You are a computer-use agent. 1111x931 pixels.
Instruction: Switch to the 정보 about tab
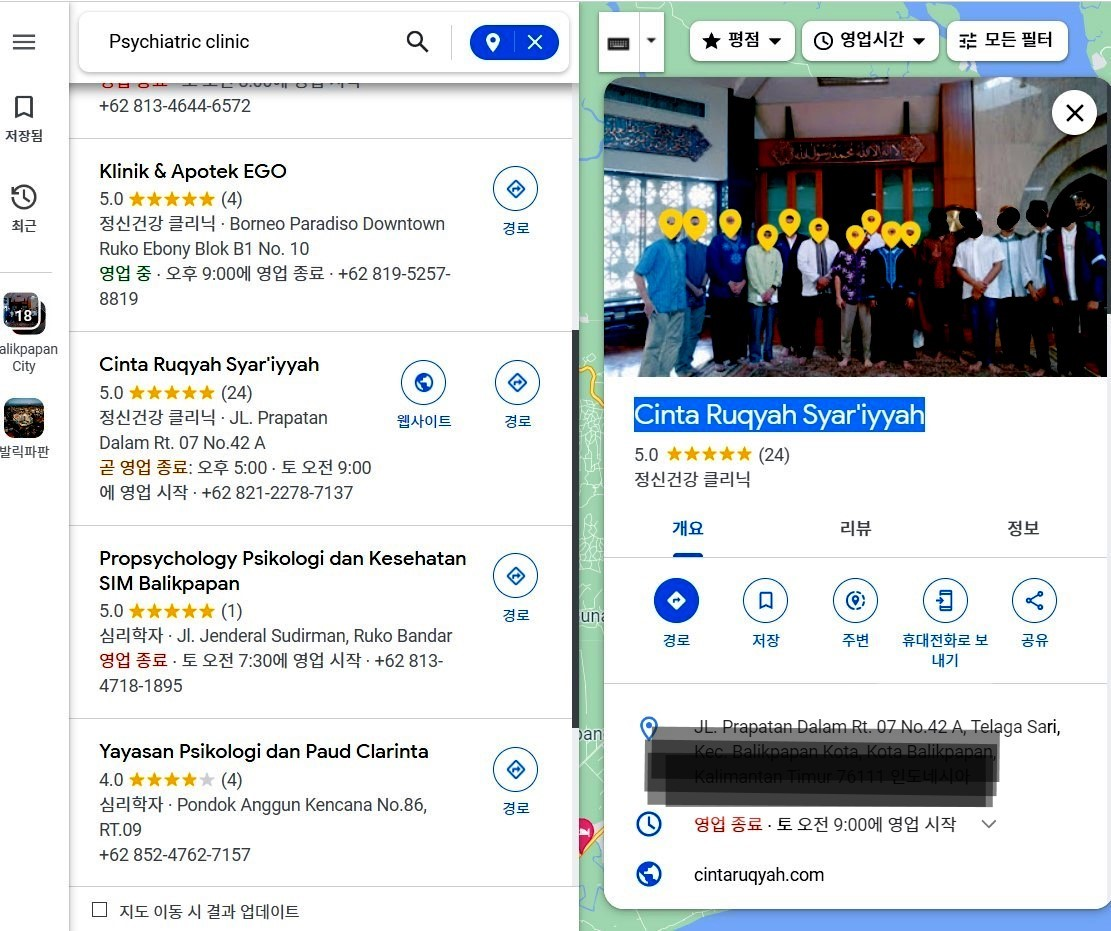click(x=1023, y=529)
